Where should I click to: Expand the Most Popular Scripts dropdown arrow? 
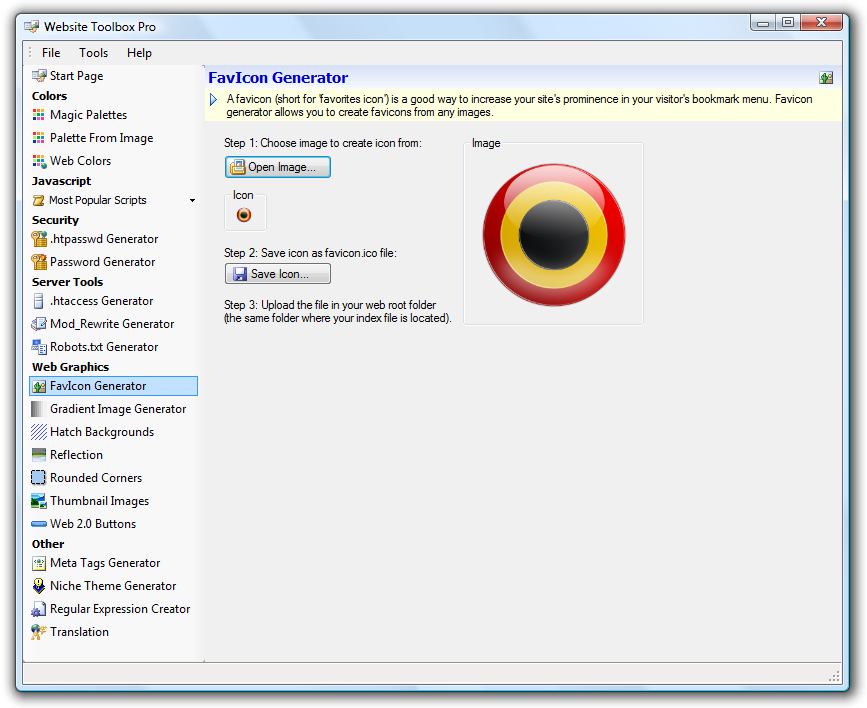tap(192, 200)
